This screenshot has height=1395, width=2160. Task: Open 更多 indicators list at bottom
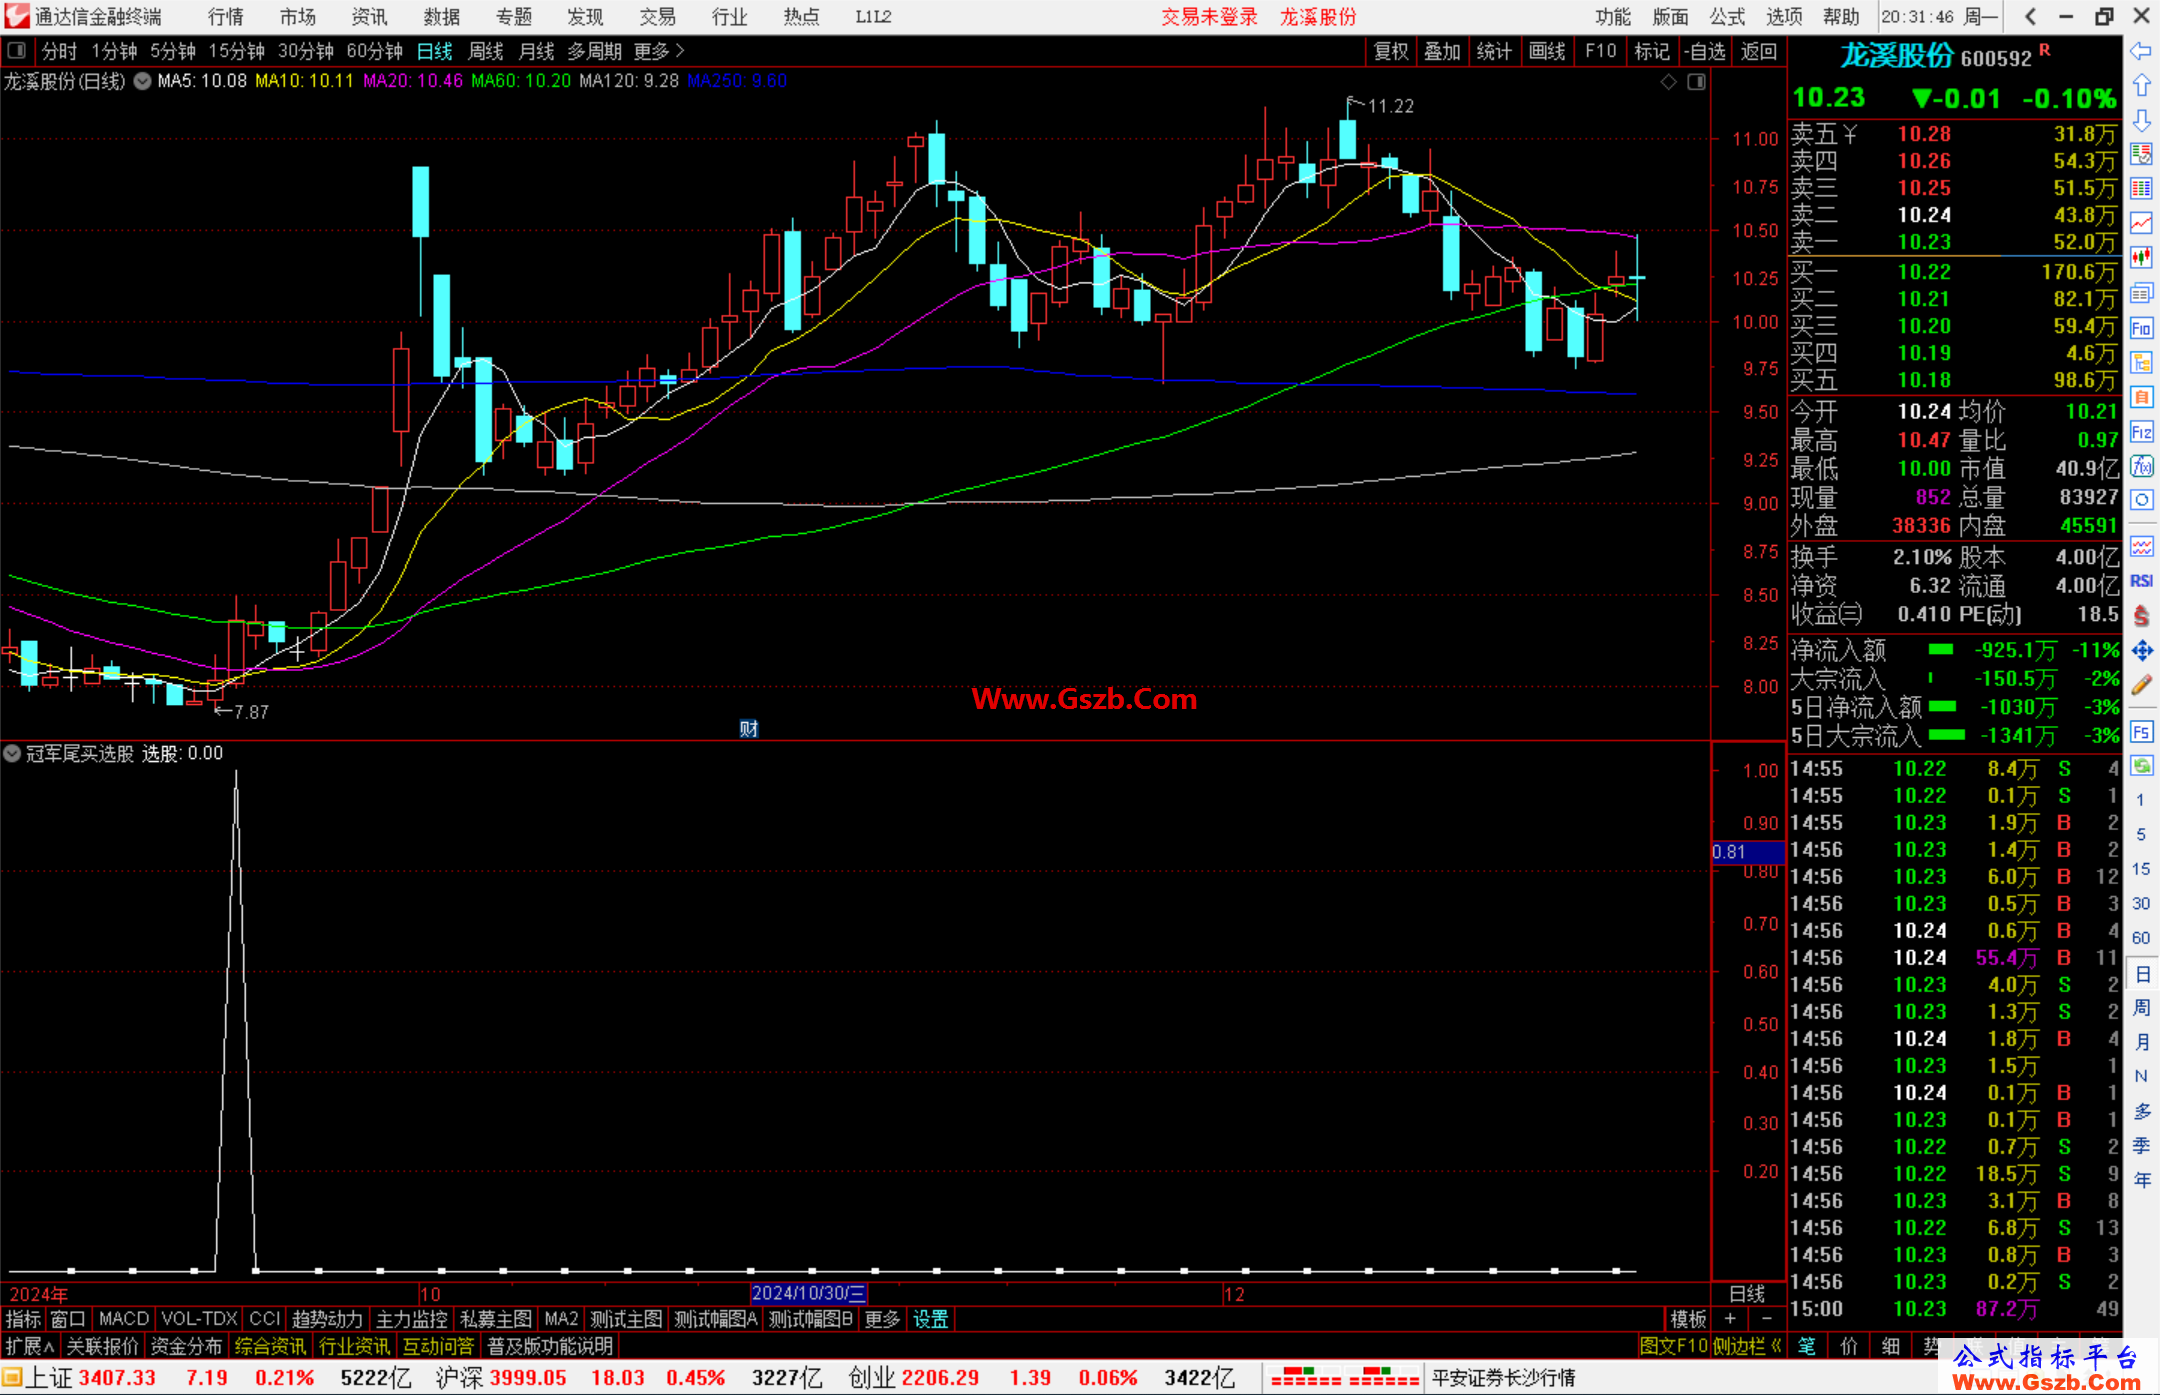click(x=882, y=1319)
